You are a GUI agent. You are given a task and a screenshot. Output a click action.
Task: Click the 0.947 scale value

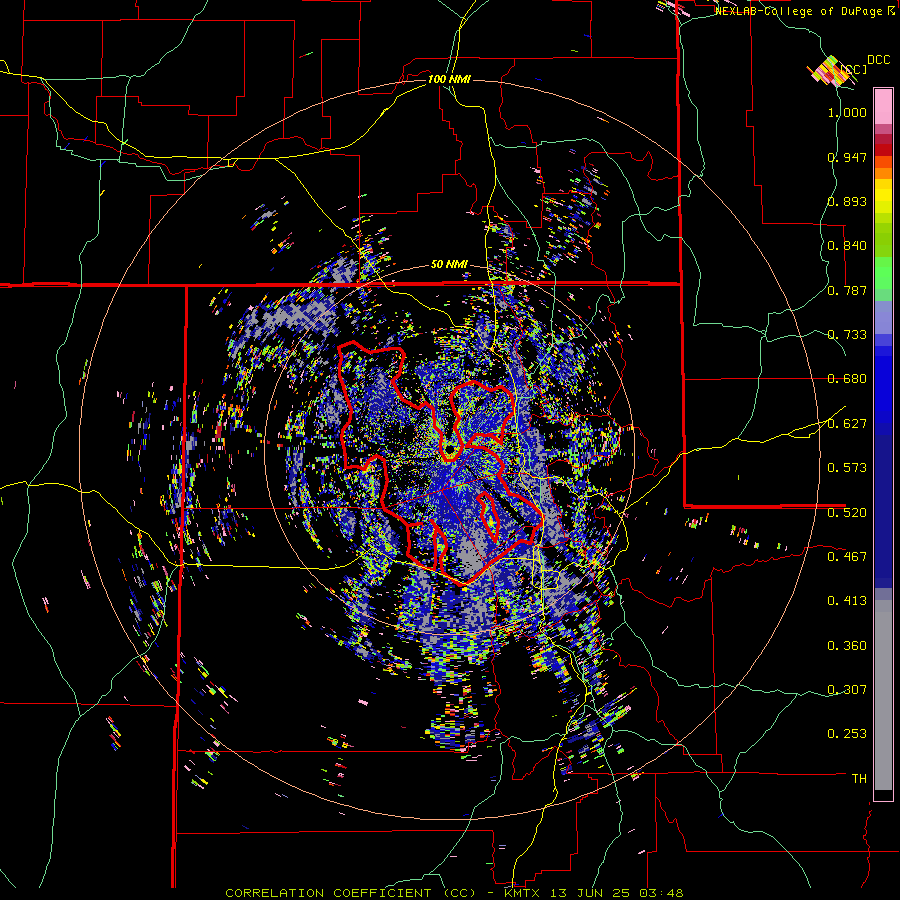(x=847, y=157)
